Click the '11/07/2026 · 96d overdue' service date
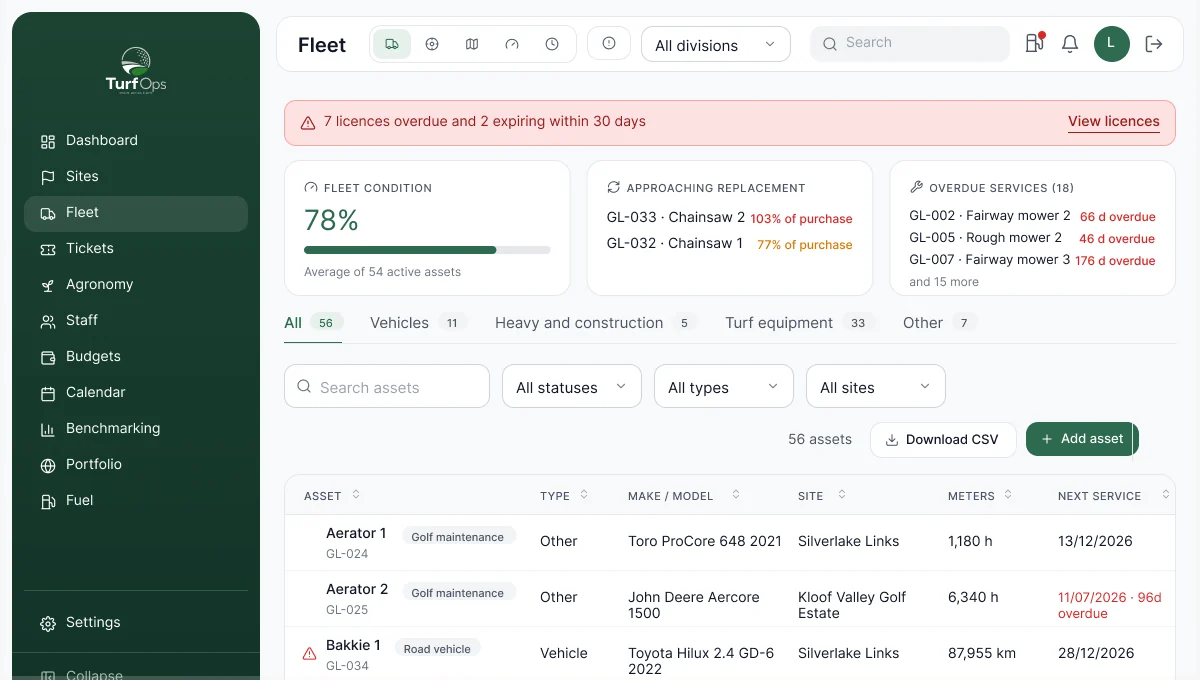The image size is (1200, 680). click(1110, 605)
